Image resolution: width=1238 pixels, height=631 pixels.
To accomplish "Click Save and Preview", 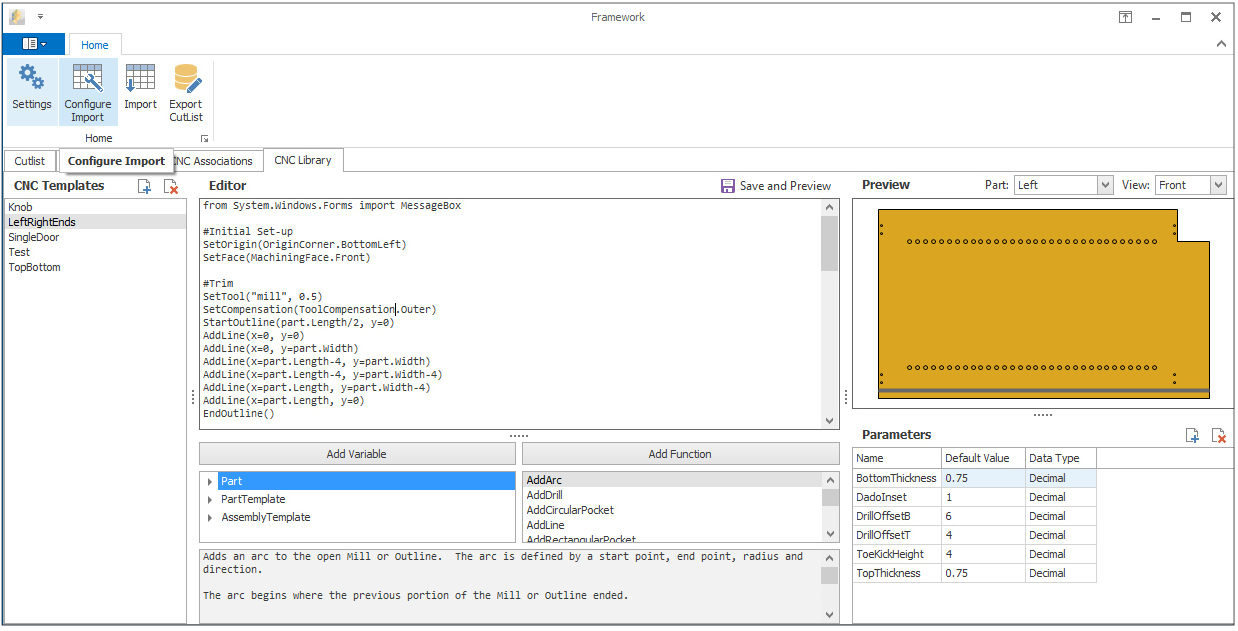I will (775, 186).
